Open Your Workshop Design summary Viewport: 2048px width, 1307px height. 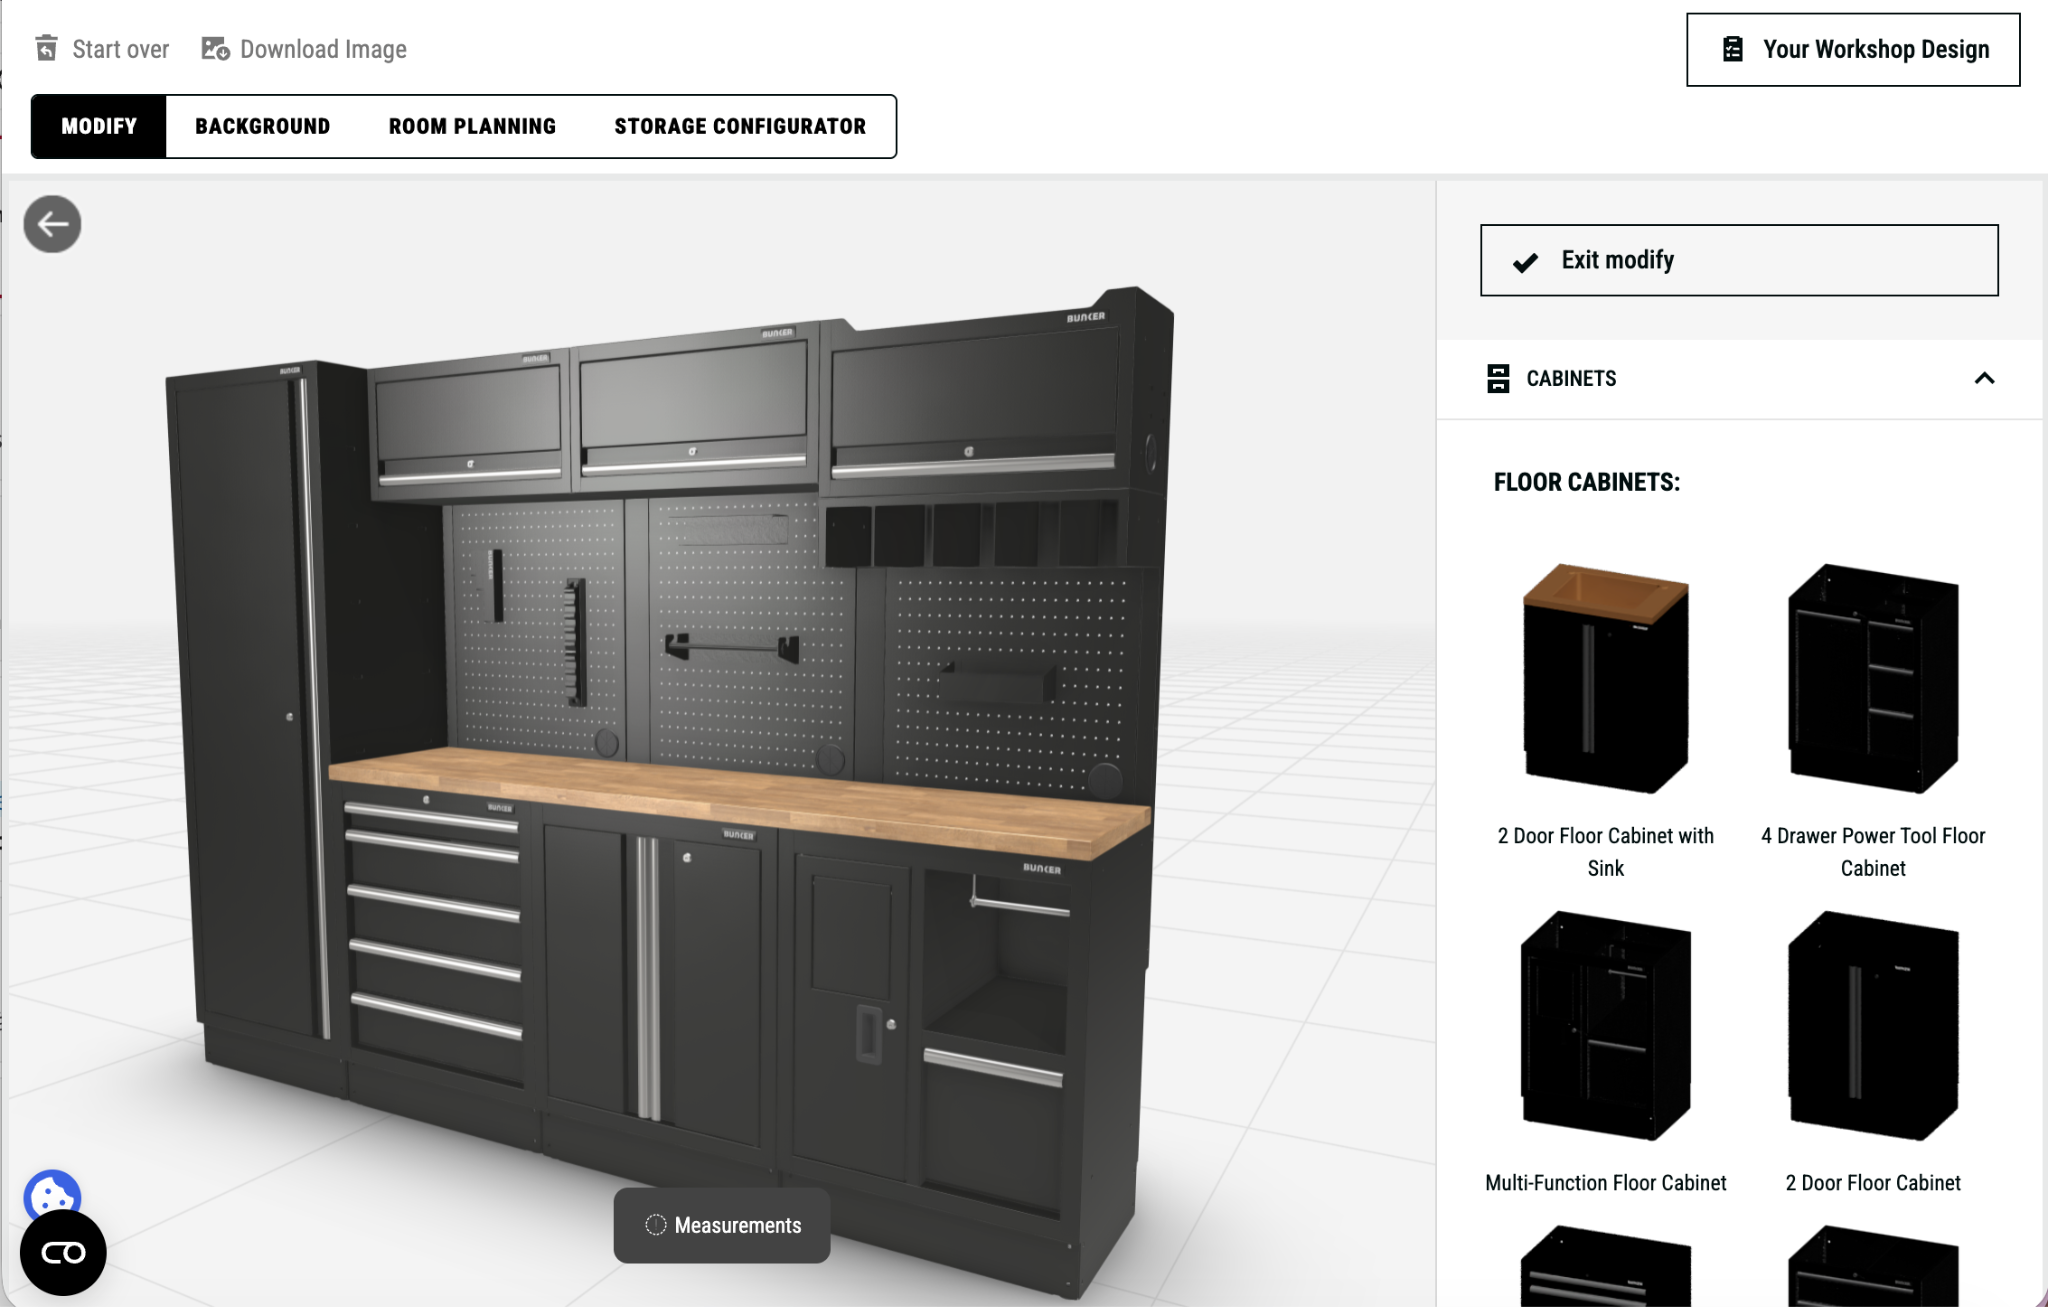coord(1853,49)
